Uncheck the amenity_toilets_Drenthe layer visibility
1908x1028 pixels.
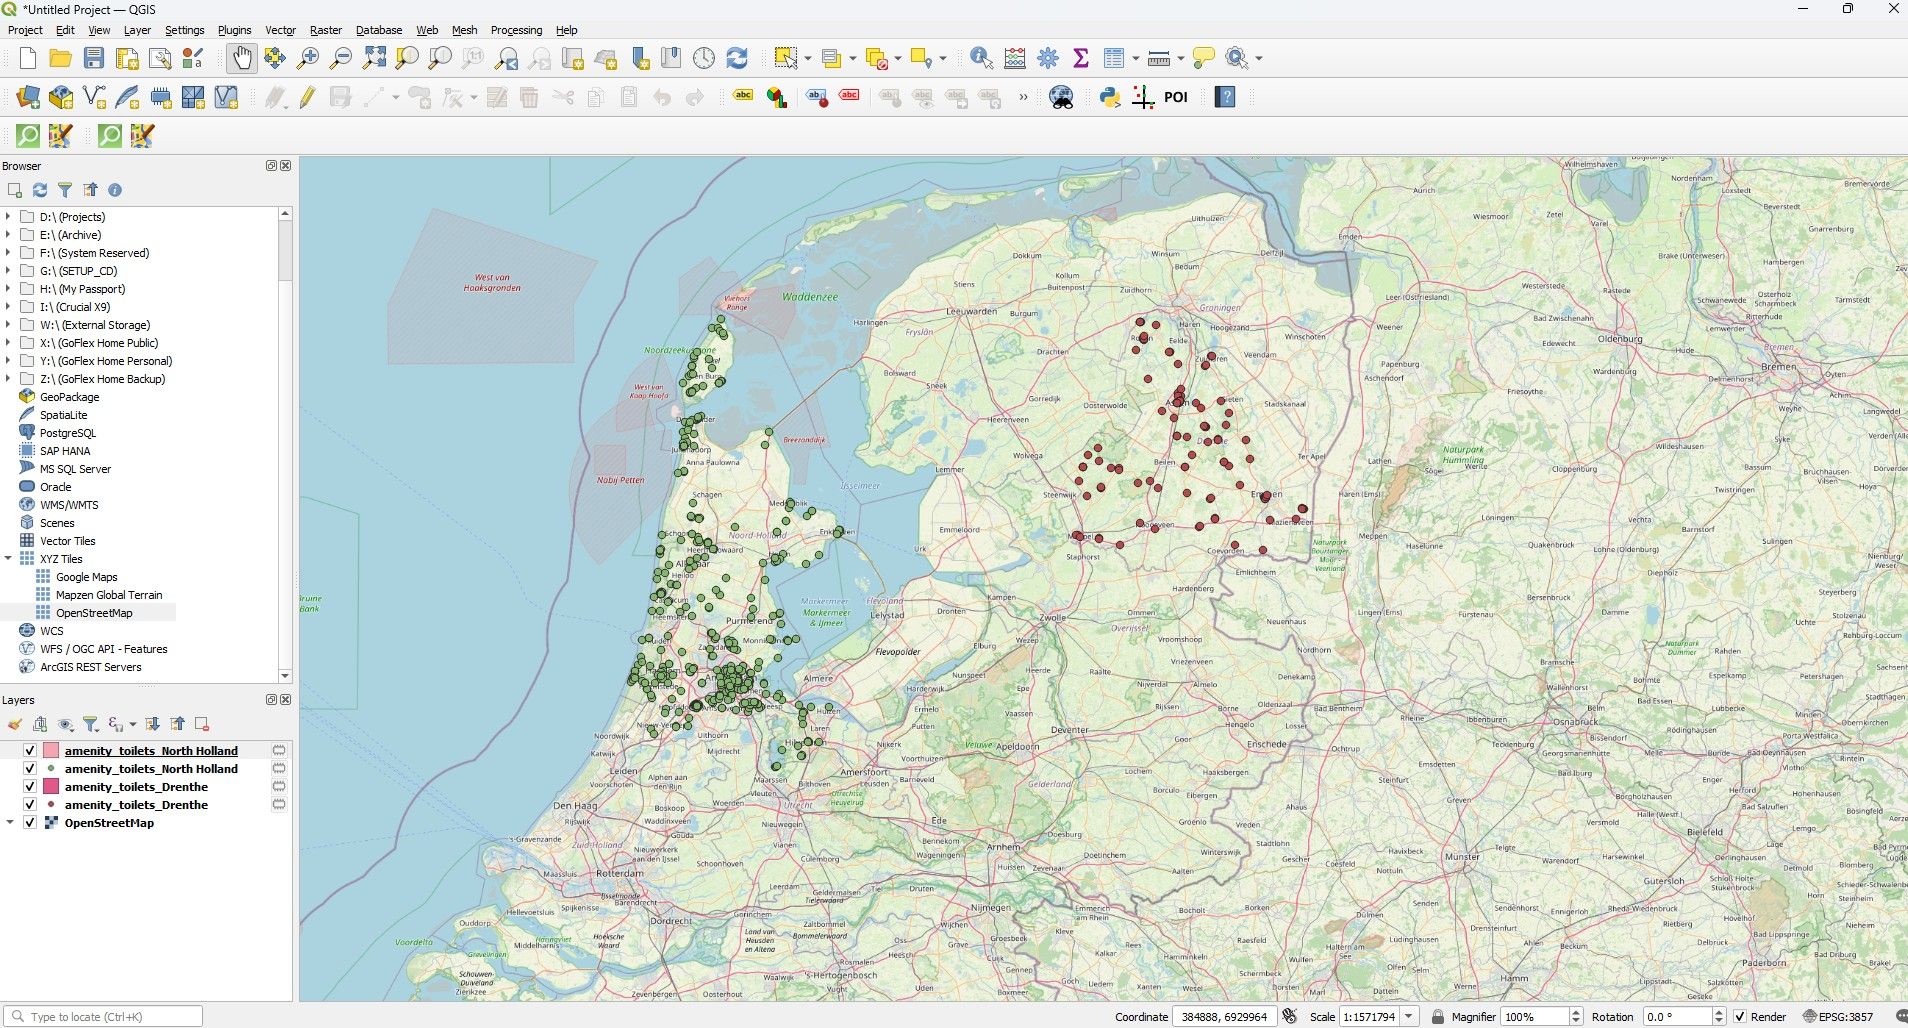[29, 786]
